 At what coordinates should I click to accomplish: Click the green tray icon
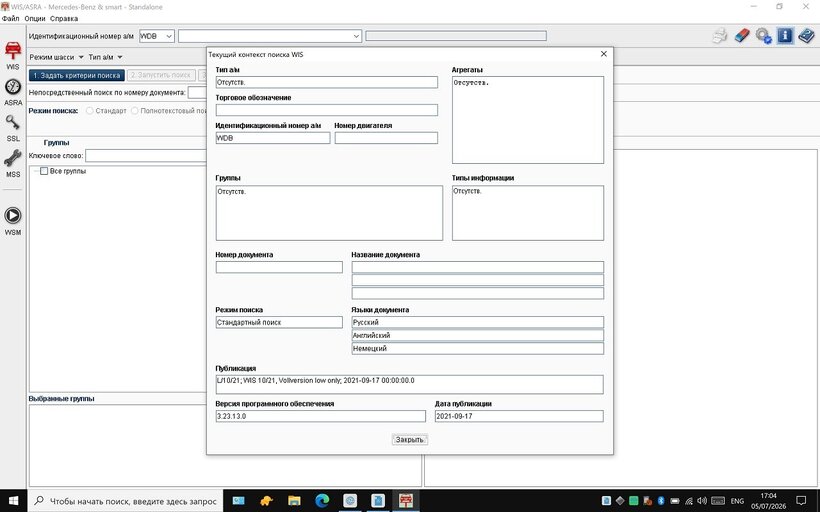633,501
